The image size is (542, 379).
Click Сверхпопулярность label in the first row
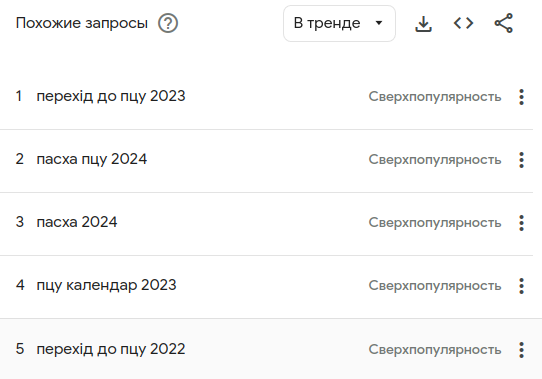point(435,97)
